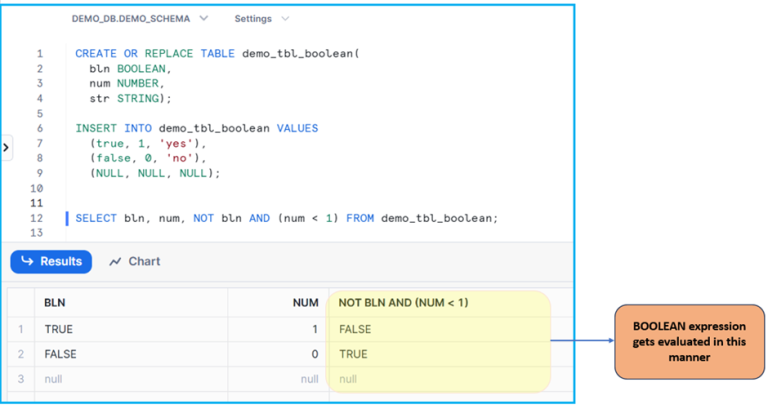Image resolution: width=768 pixels, height=409 pixels.
Task: Select the FALSE cell in BLN column
Action: [61, 354]
